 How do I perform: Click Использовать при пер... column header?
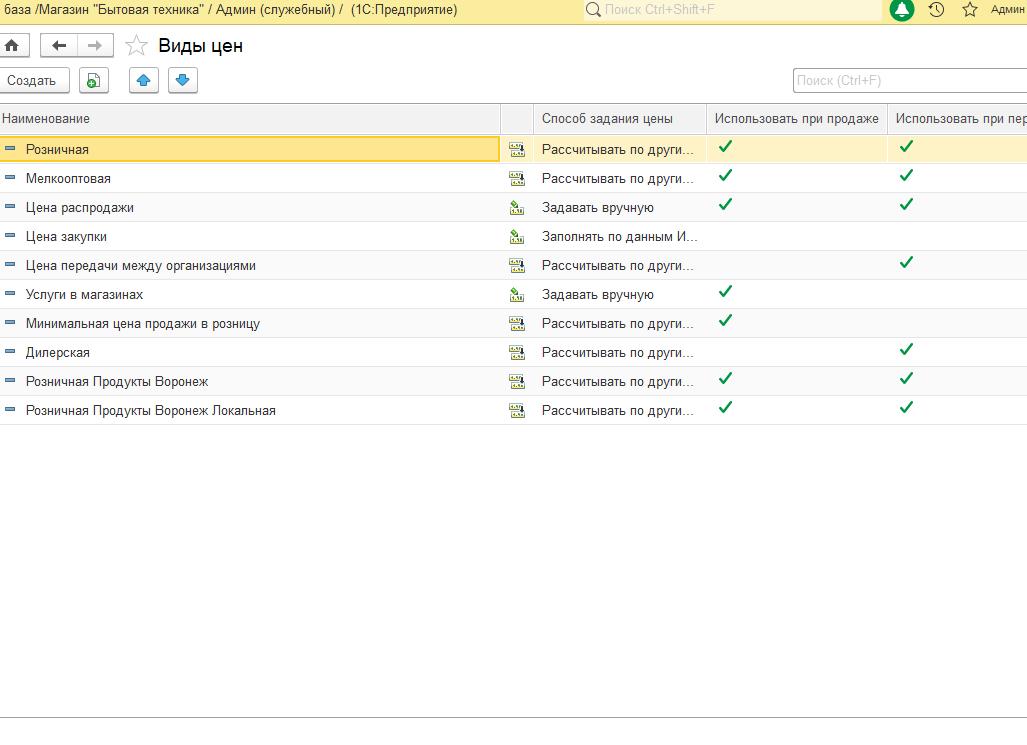957,119
